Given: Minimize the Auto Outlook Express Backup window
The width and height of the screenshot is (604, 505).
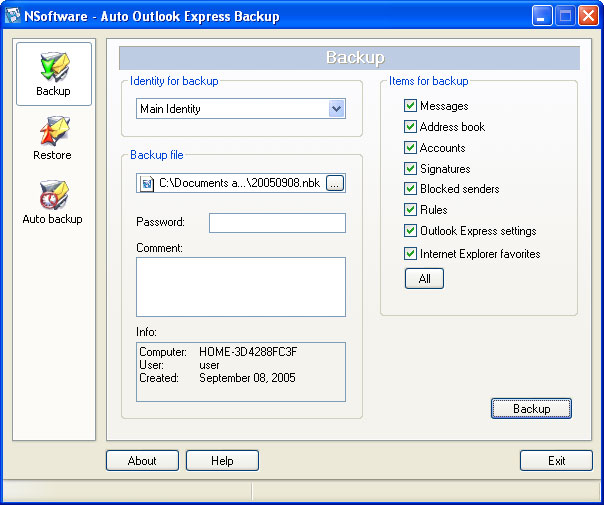Looking at the screenshot, I should coord(541,16).
